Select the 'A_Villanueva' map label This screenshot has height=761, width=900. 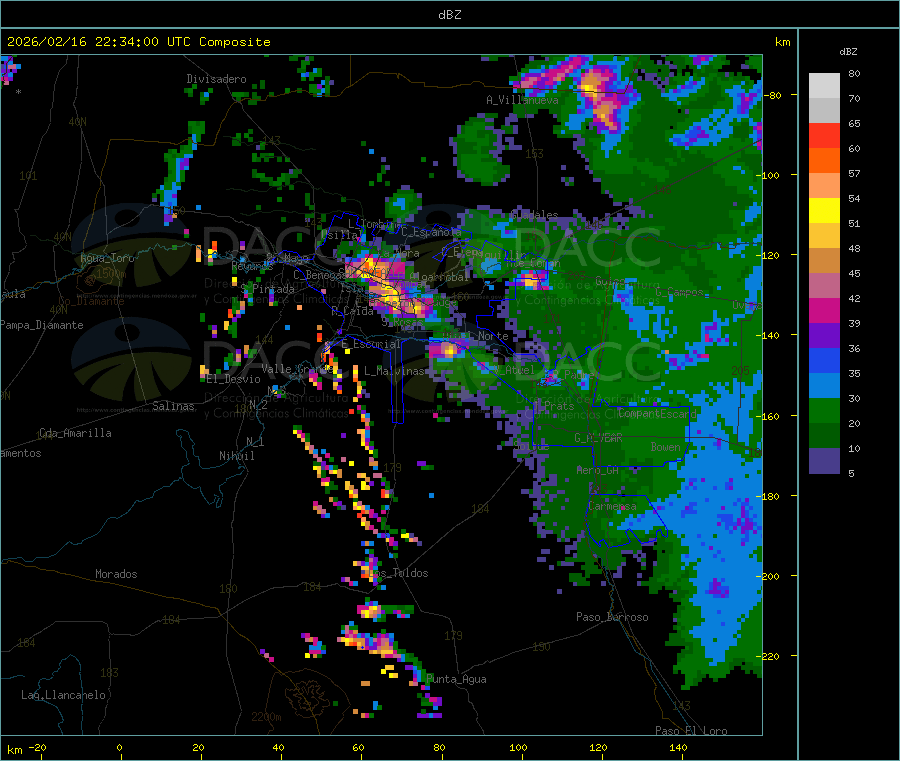(x=522, y=100)
